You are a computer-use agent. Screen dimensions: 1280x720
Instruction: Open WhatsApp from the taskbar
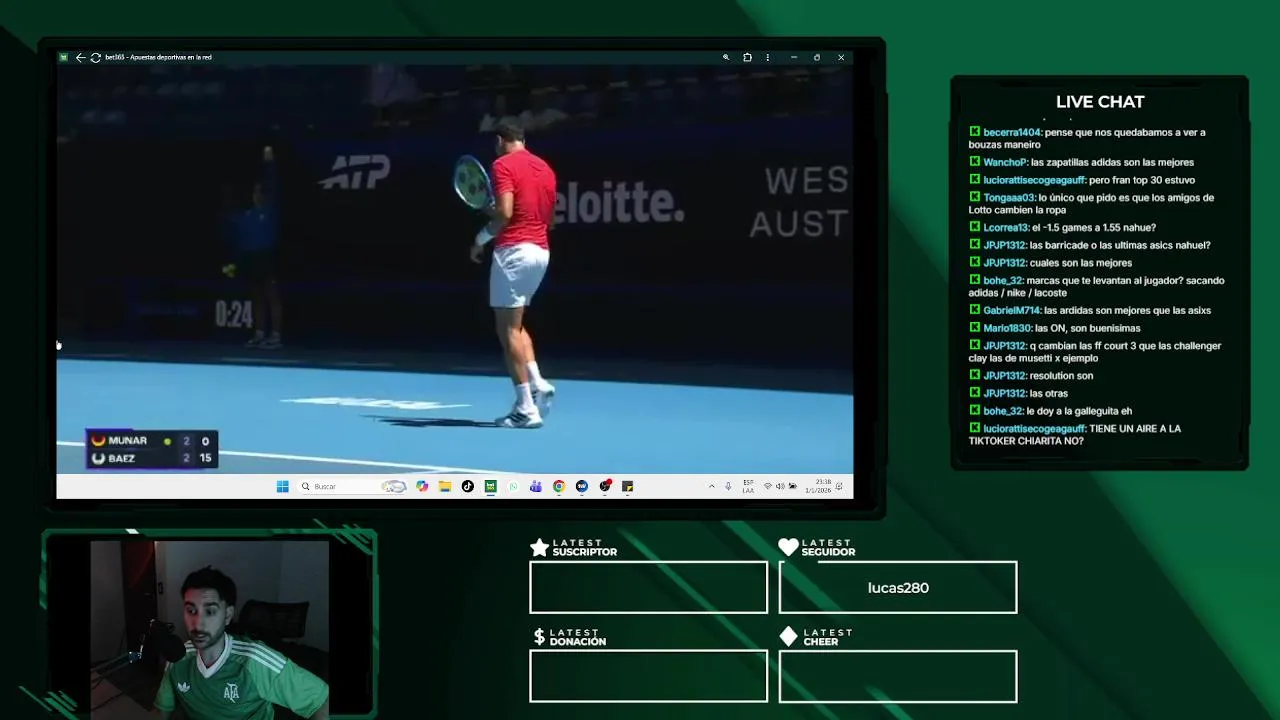(513, 486)
